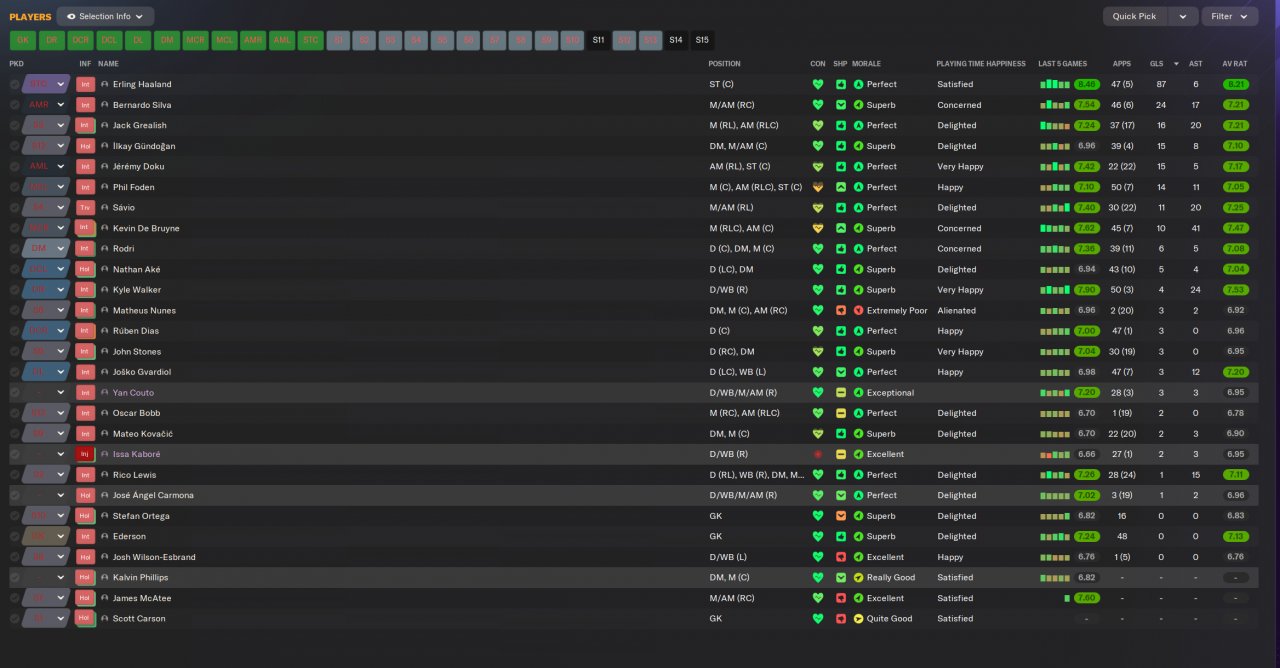
Task: Toggle the picked circle for Yan Couto
Action: tap(15, 392)
